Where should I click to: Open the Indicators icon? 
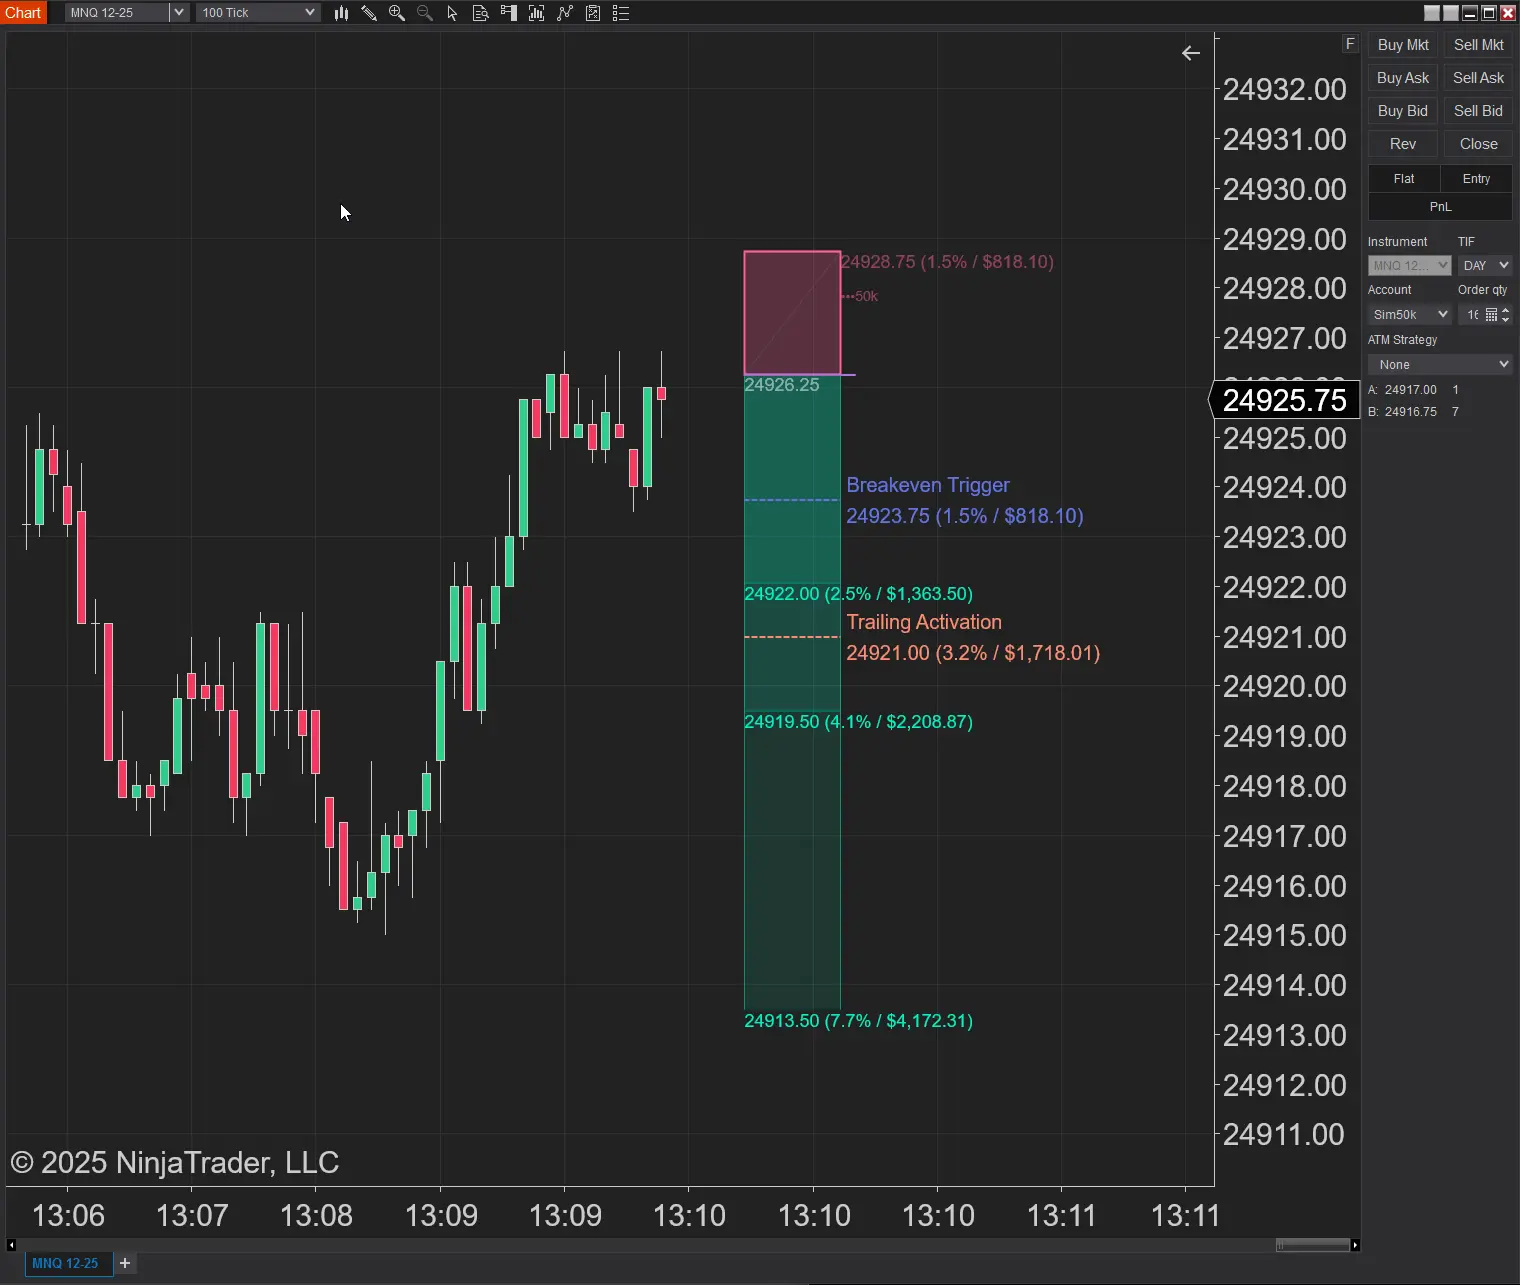click(x=536, y=13)
